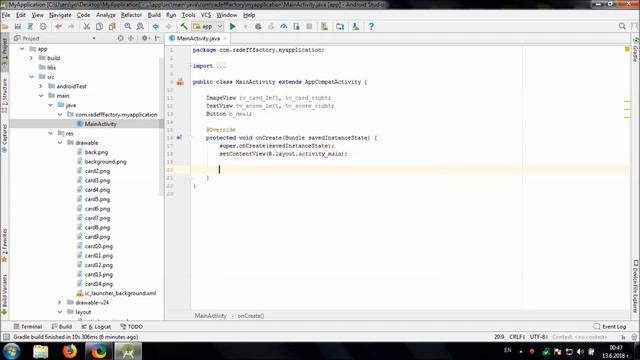The image size is (640, 360).
Task: Click the Debug app bug icon
Action: [258, 27]
